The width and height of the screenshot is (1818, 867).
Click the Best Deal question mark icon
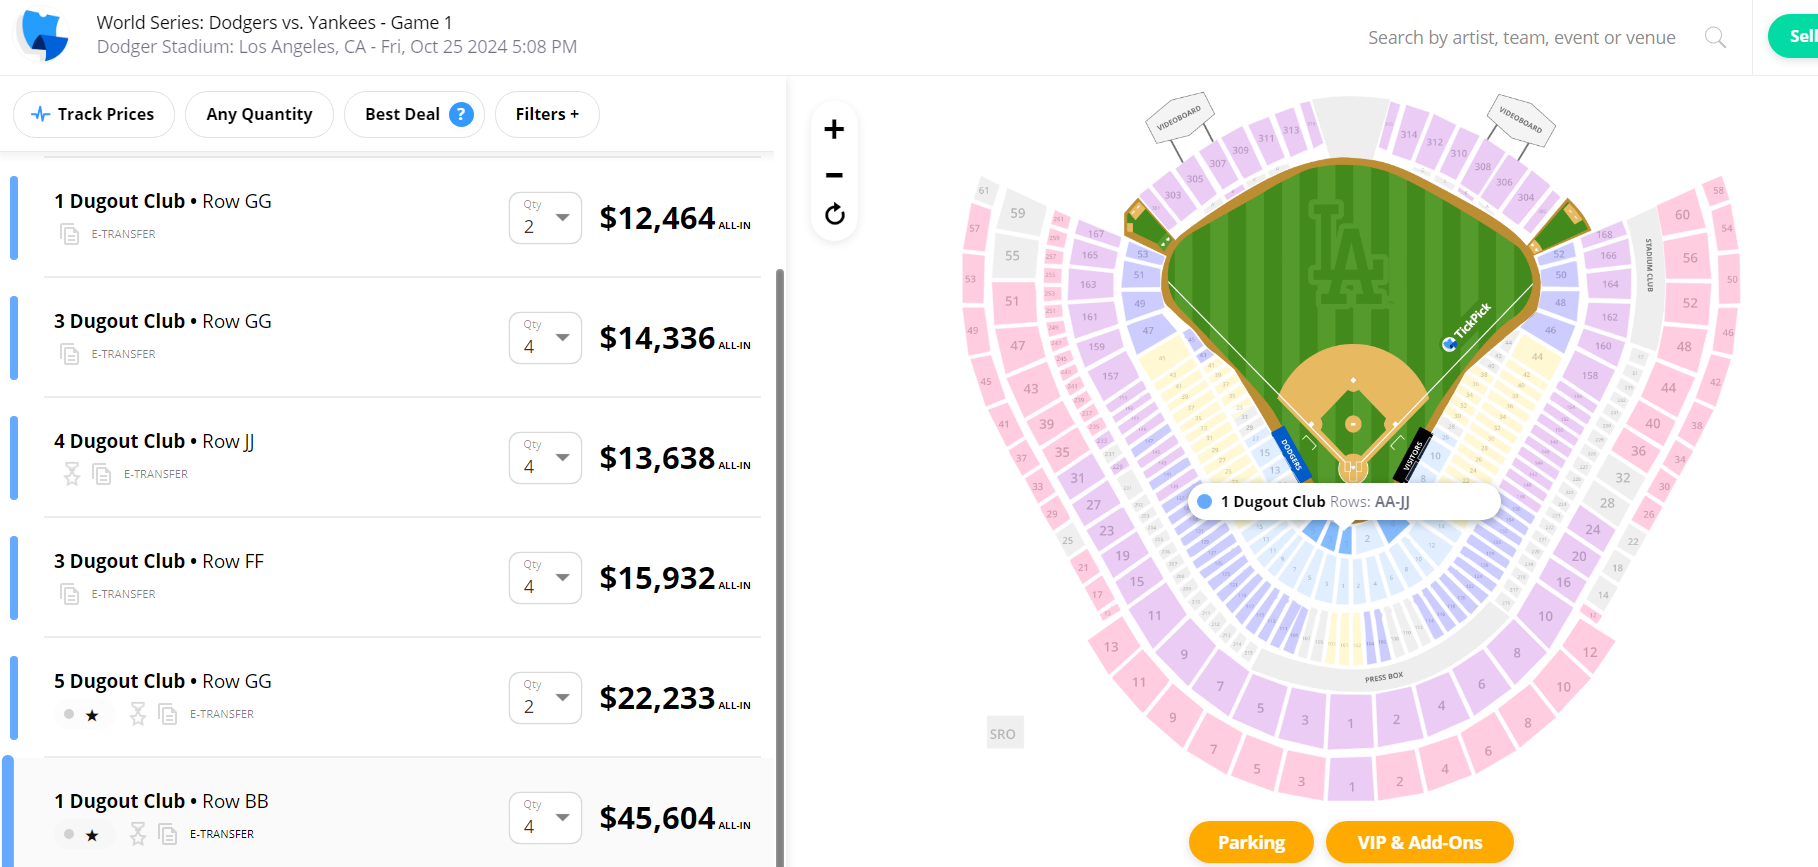point(461,114)
